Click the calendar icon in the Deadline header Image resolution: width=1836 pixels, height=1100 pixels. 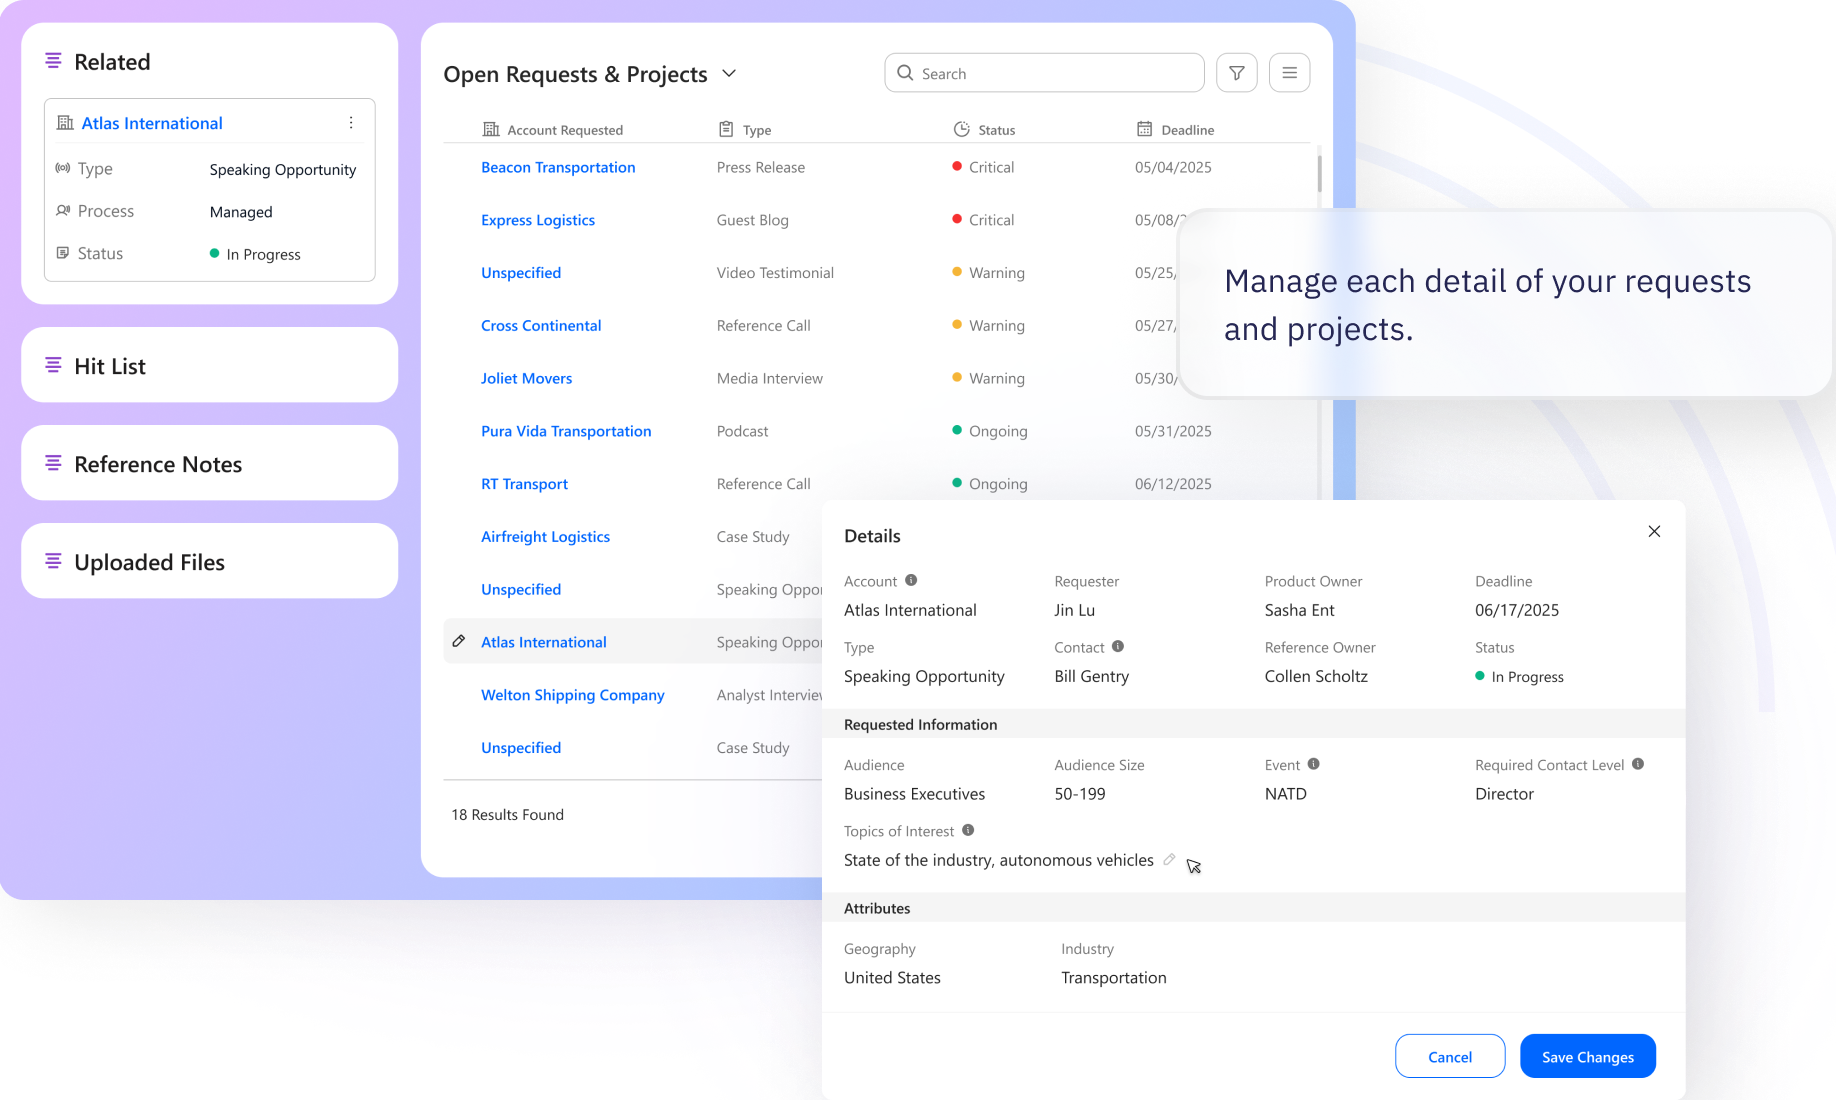(x=1144, y=129)
